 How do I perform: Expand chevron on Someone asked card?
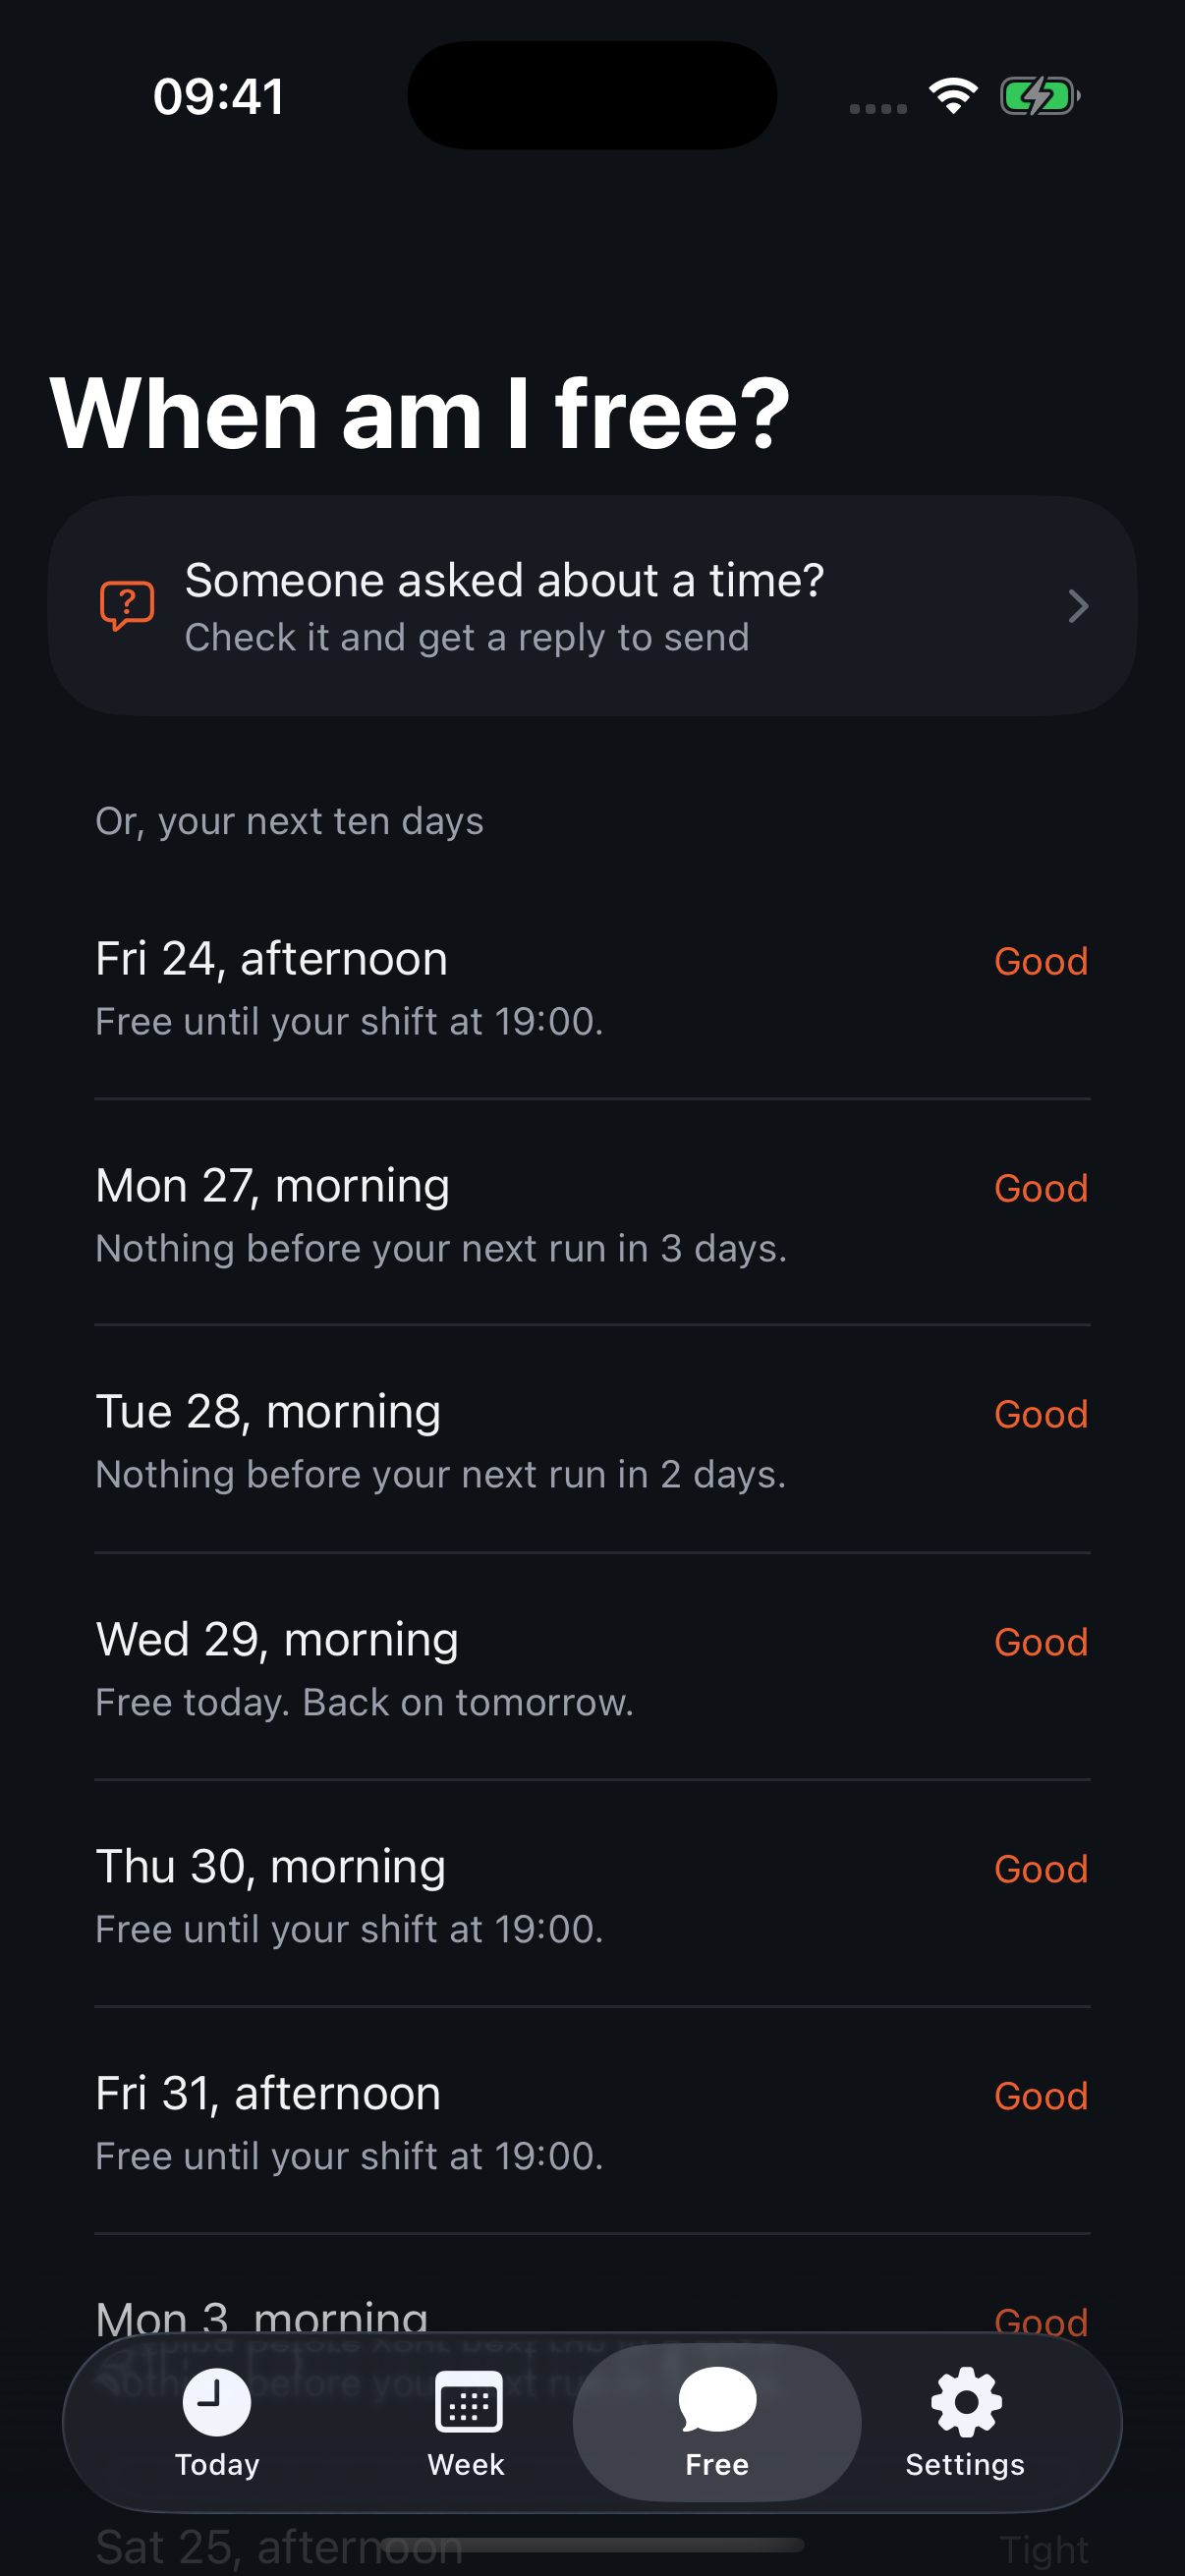(x=1077, y=606)
